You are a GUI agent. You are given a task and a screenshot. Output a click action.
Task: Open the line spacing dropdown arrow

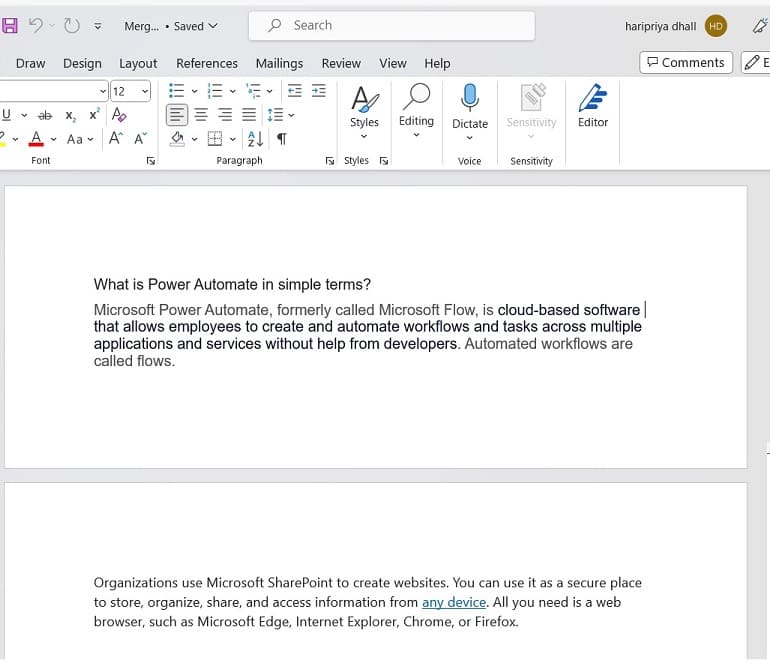click(x=291, y=115)
